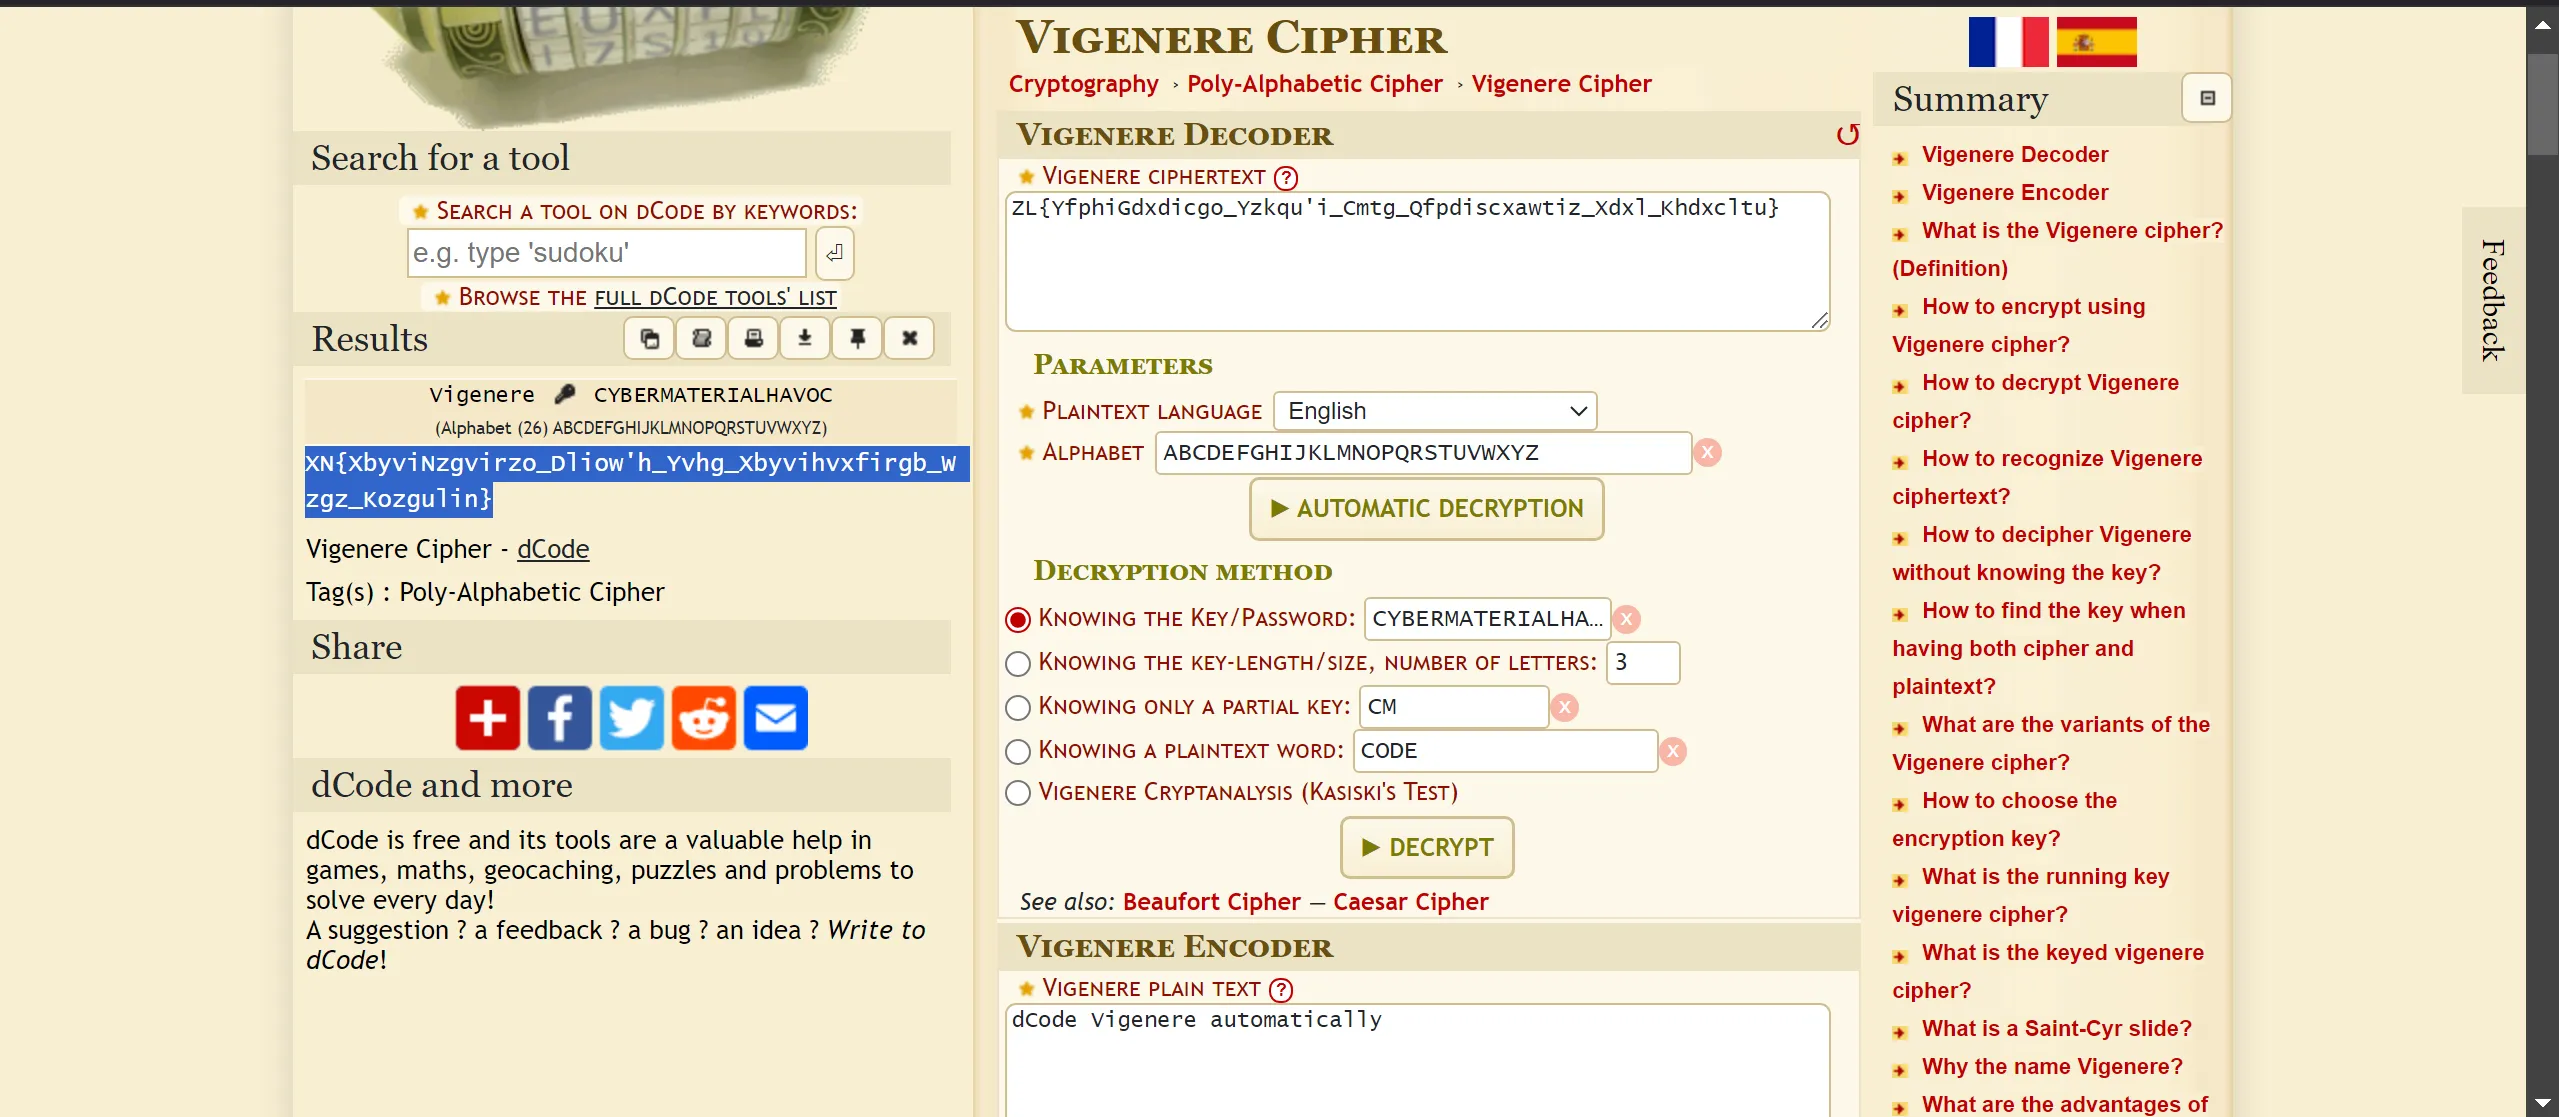The width and height of the screenshot is (2559, 1117).
Task: Click the print results icon
Action: click(753, 339)
